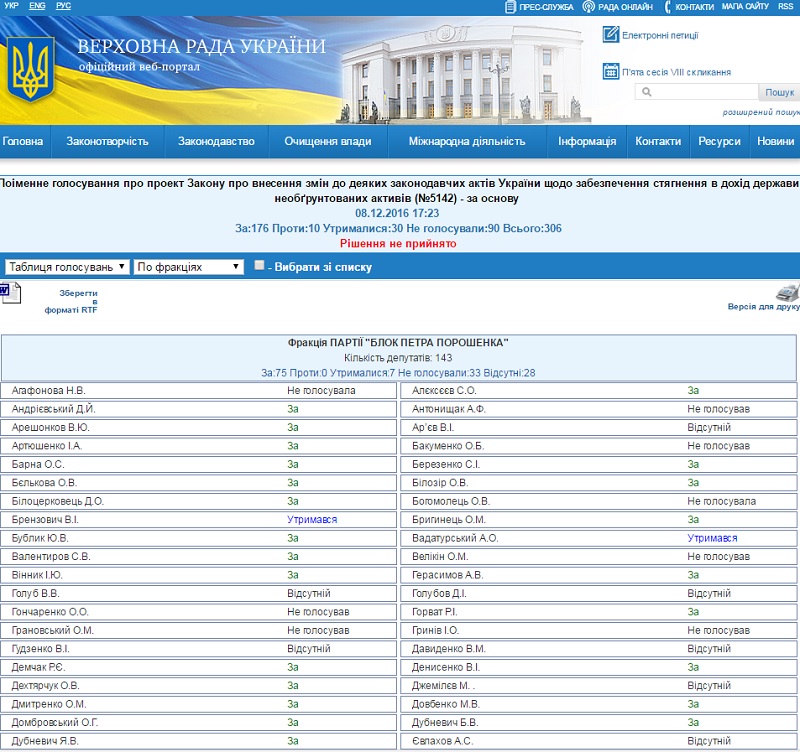Click the ПРЕС-СЛУЖБА printer icon in top bar

tap(510, 7)
